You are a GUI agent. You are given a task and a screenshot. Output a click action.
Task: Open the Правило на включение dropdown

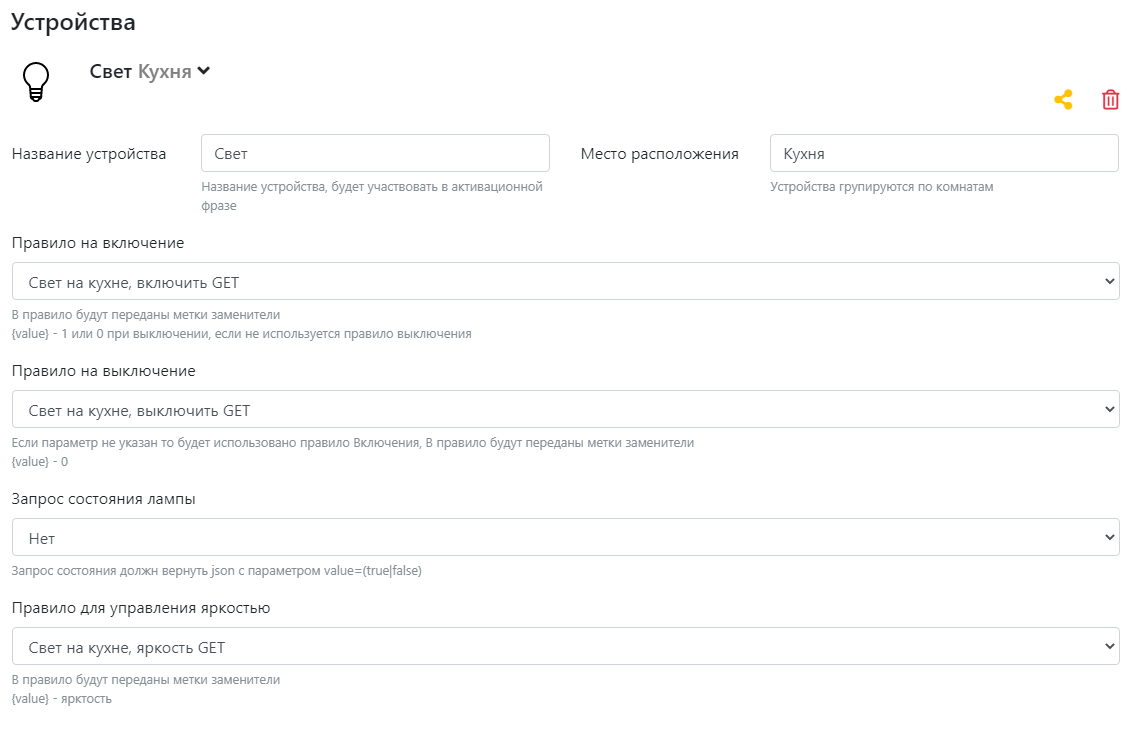point(565,282)
